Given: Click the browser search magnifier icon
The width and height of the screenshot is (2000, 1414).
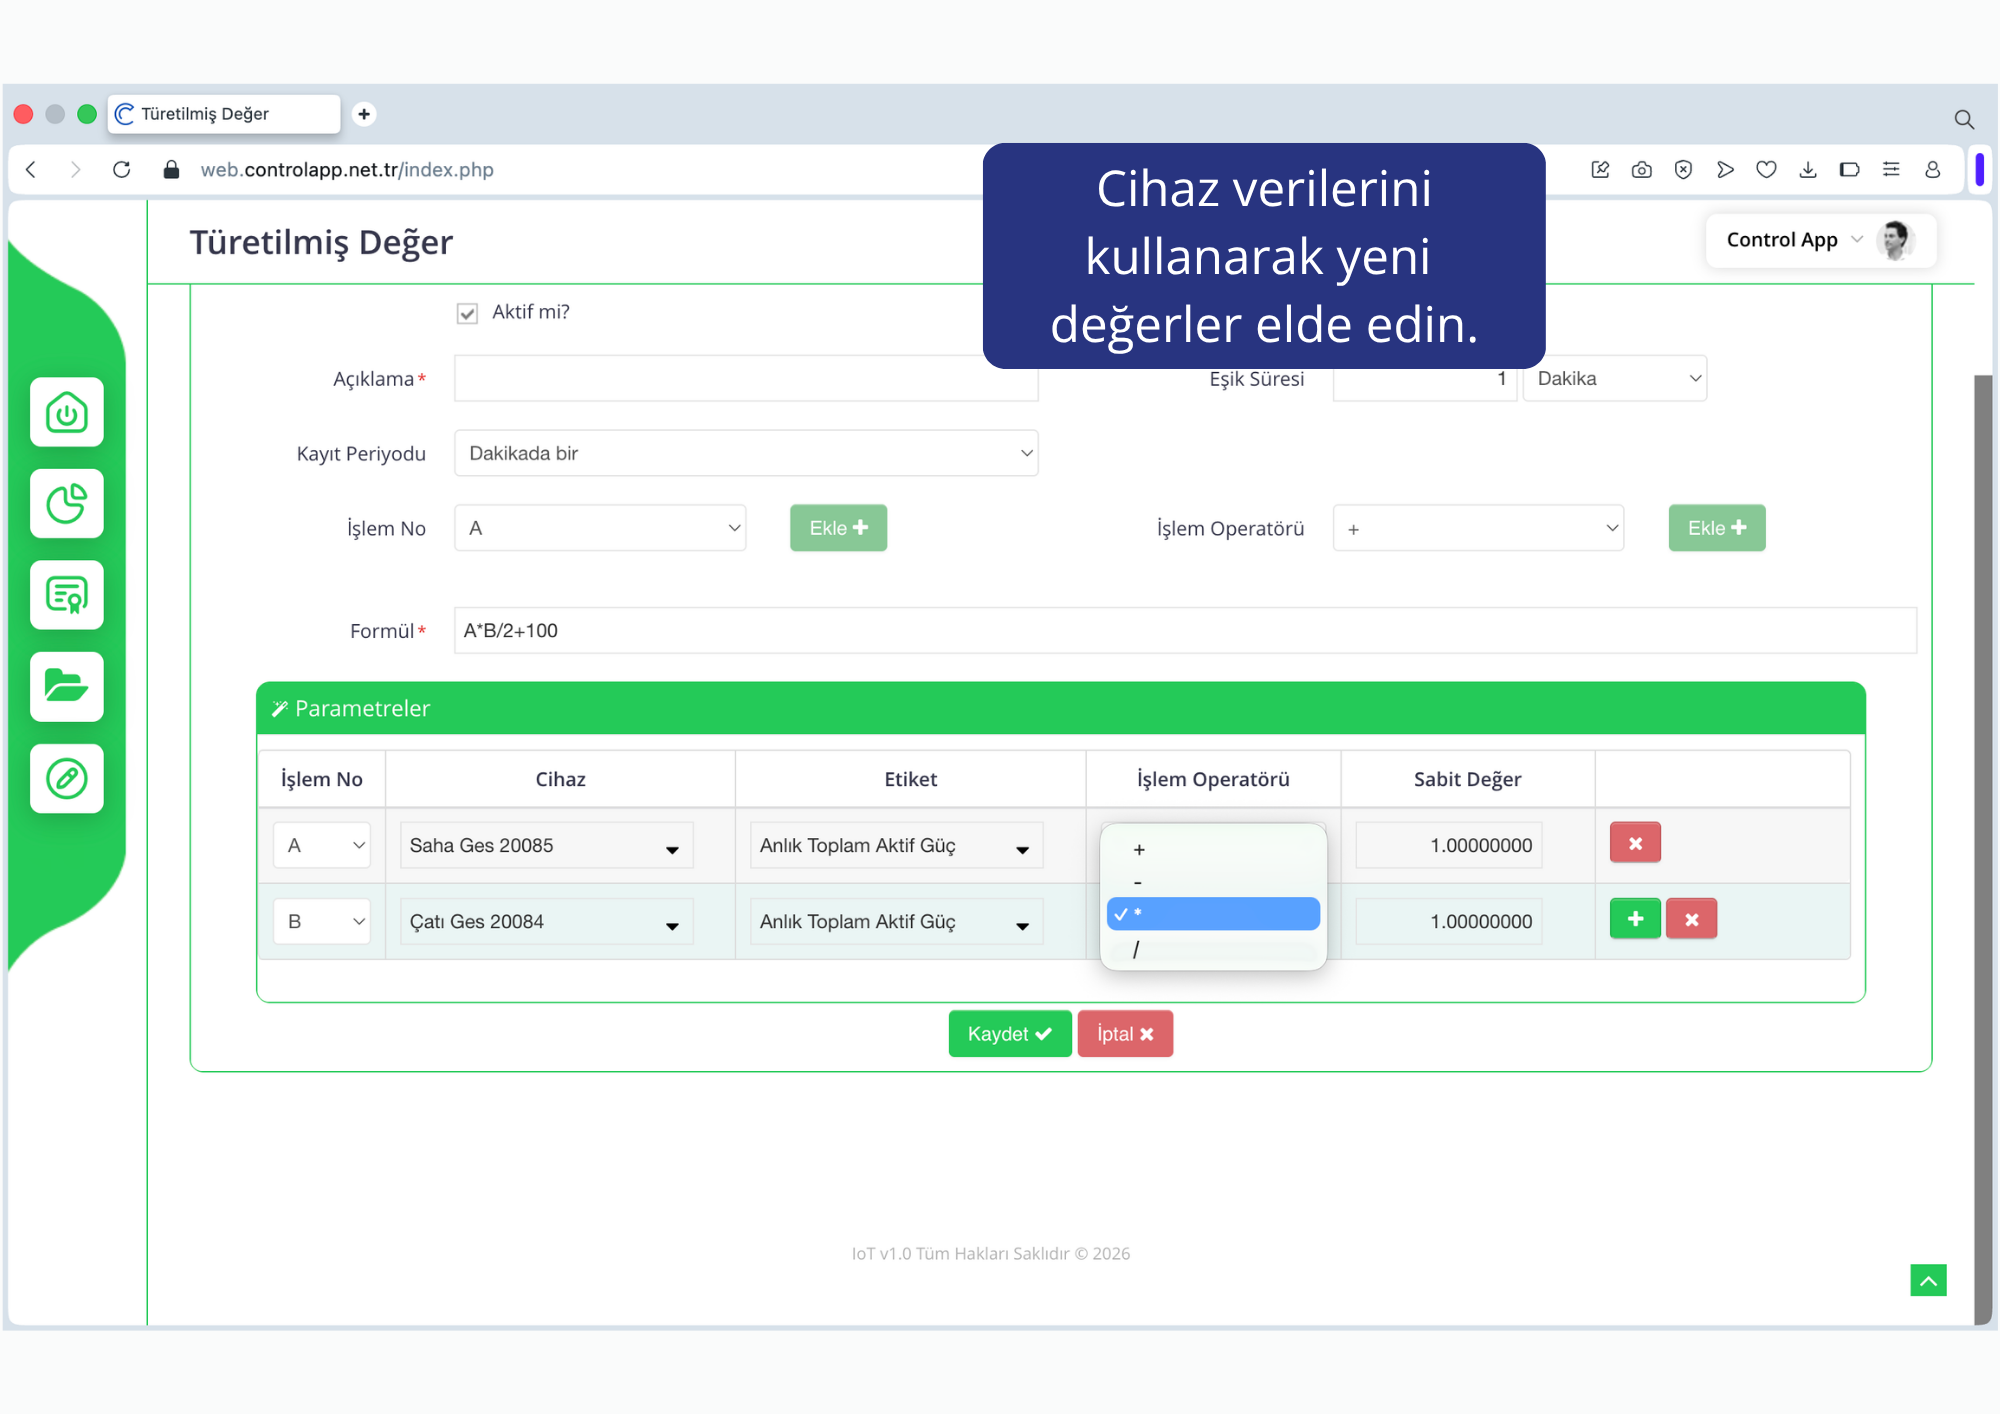Looking at the screenshot, I should pyautogui.click(x=1964, y=119).
